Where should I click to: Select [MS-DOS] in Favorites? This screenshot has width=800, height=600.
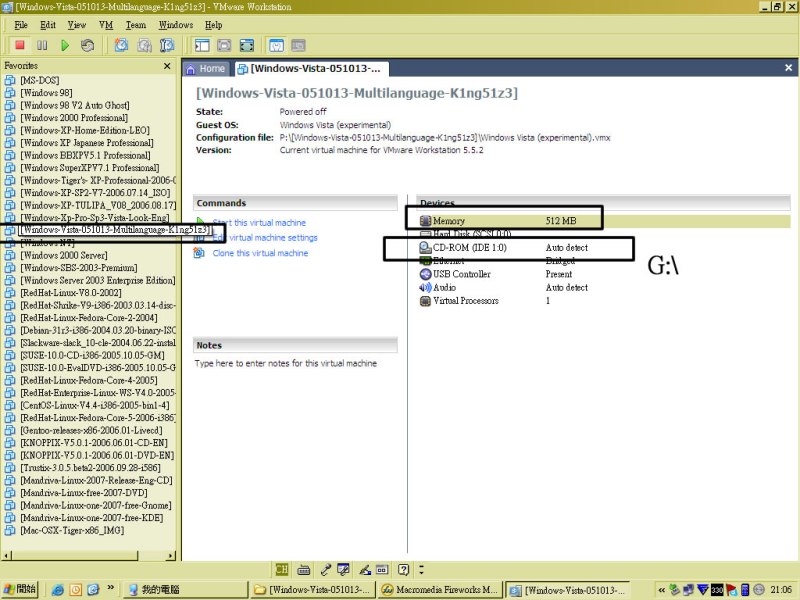coord(40,80)
